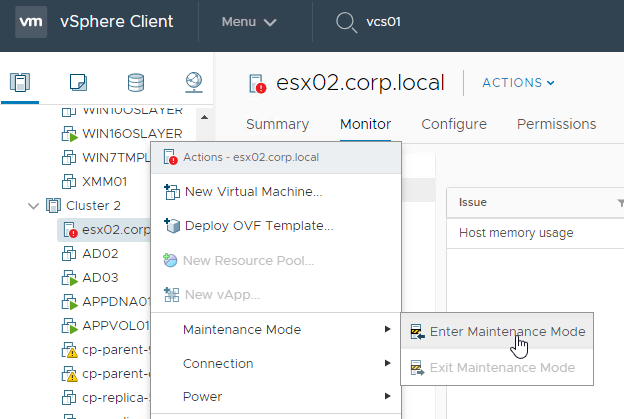The image size is (624, 419).
Task: Open the Permissions tab
Action: (x=556, y=124)
